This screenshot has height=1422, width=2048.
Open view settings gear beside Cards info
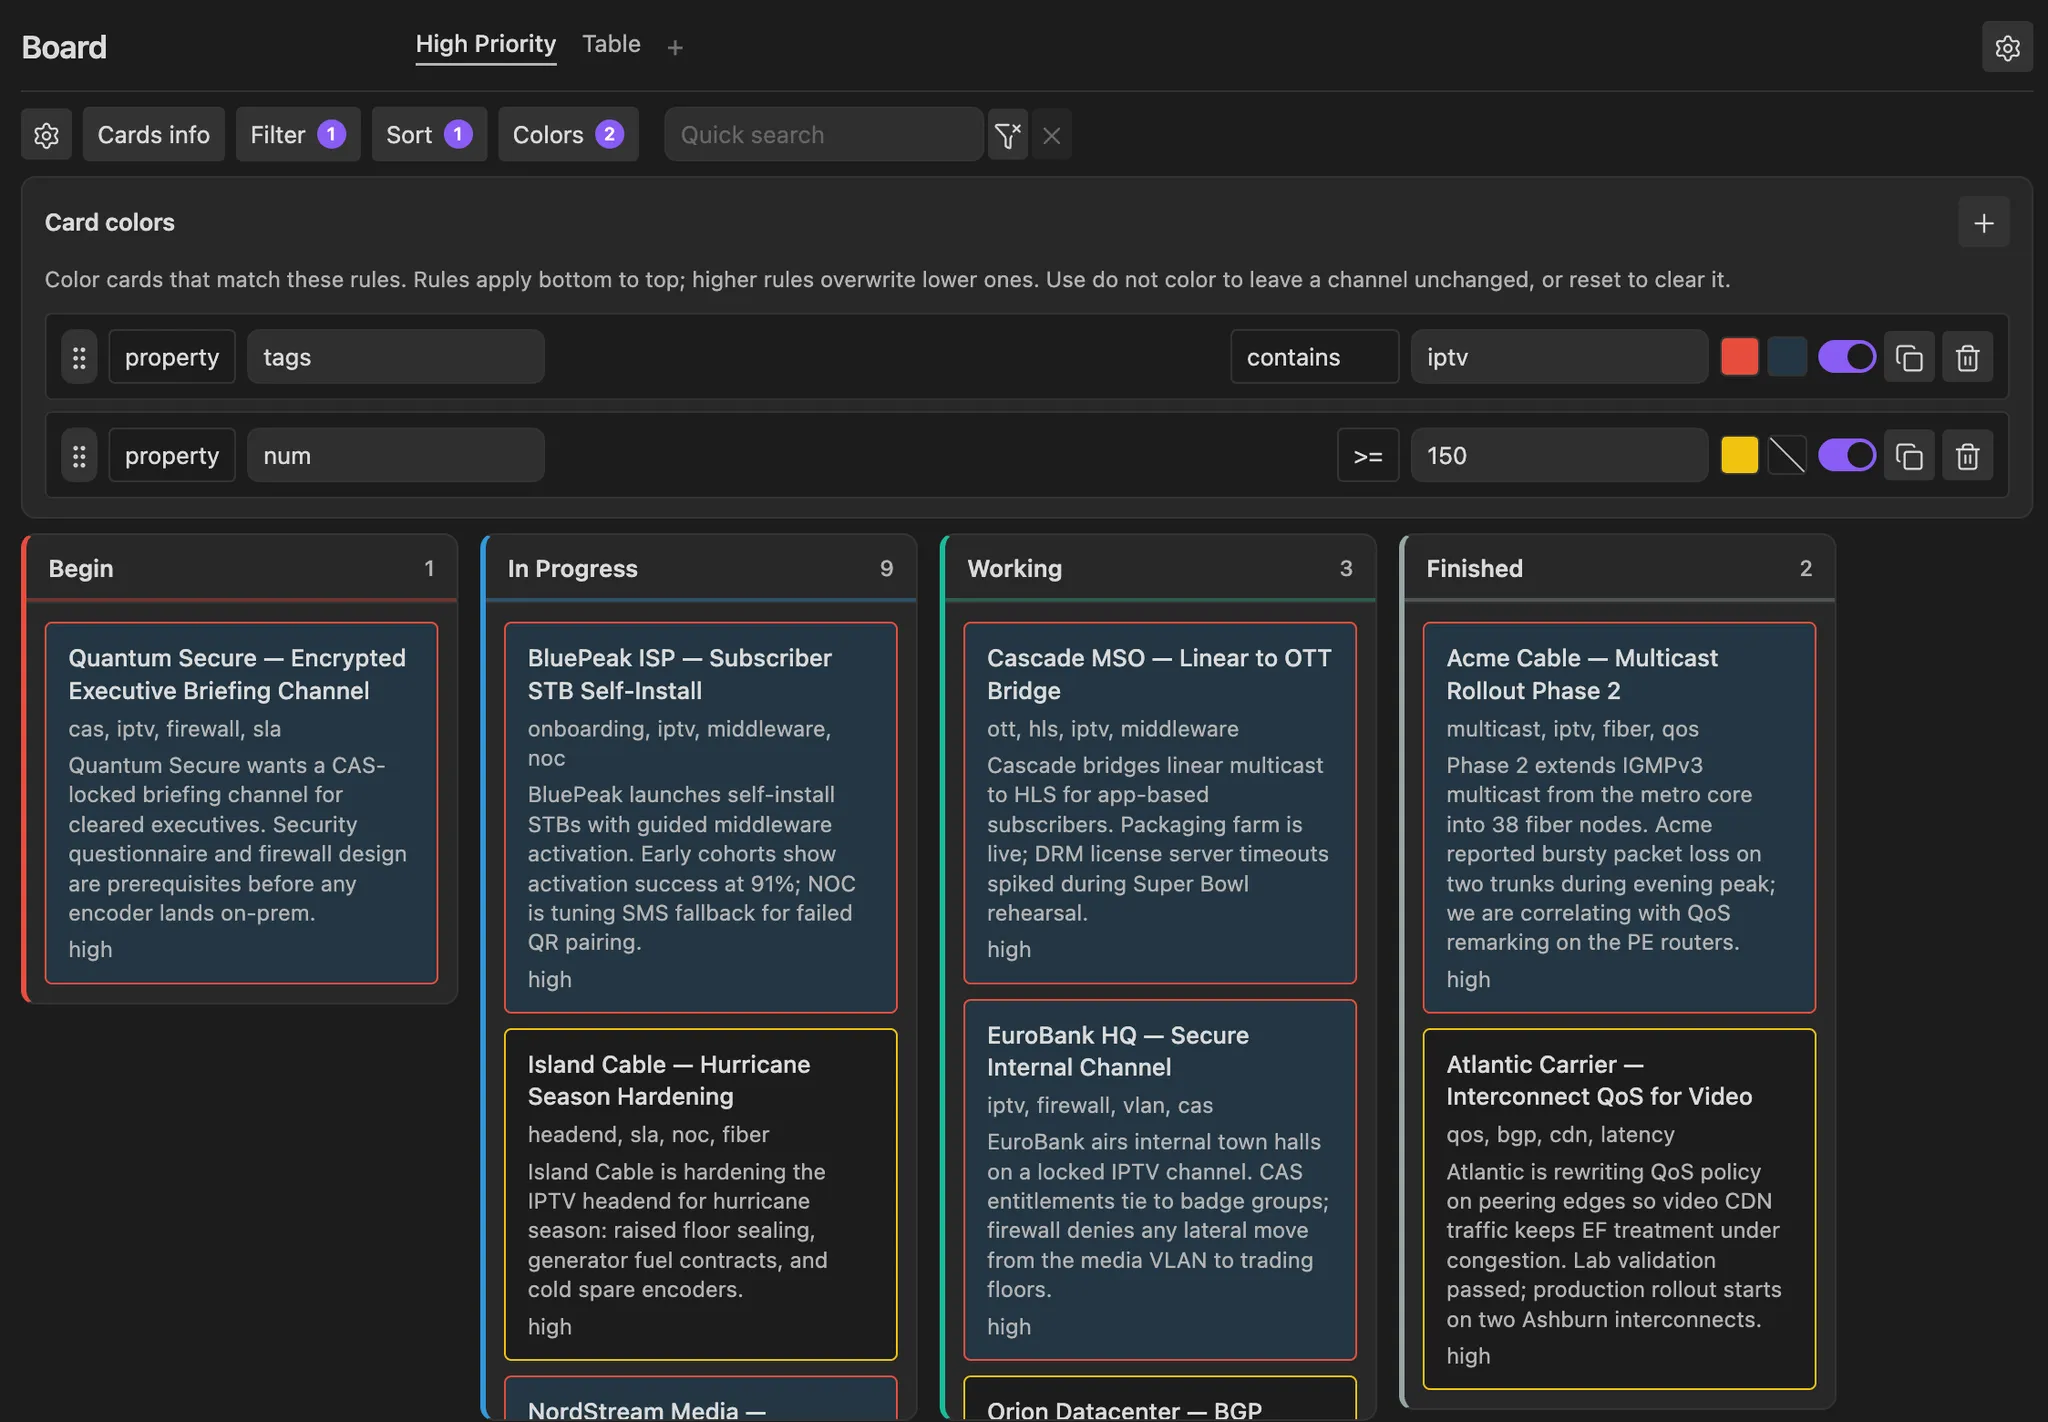[46, 135]
